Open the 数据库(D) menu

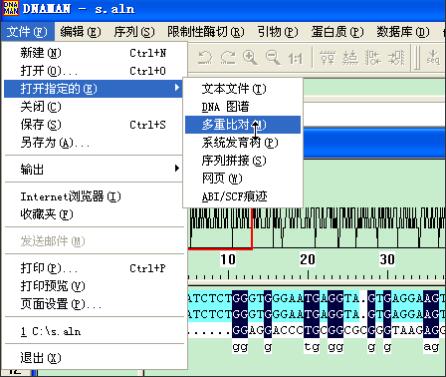[403, 32]
